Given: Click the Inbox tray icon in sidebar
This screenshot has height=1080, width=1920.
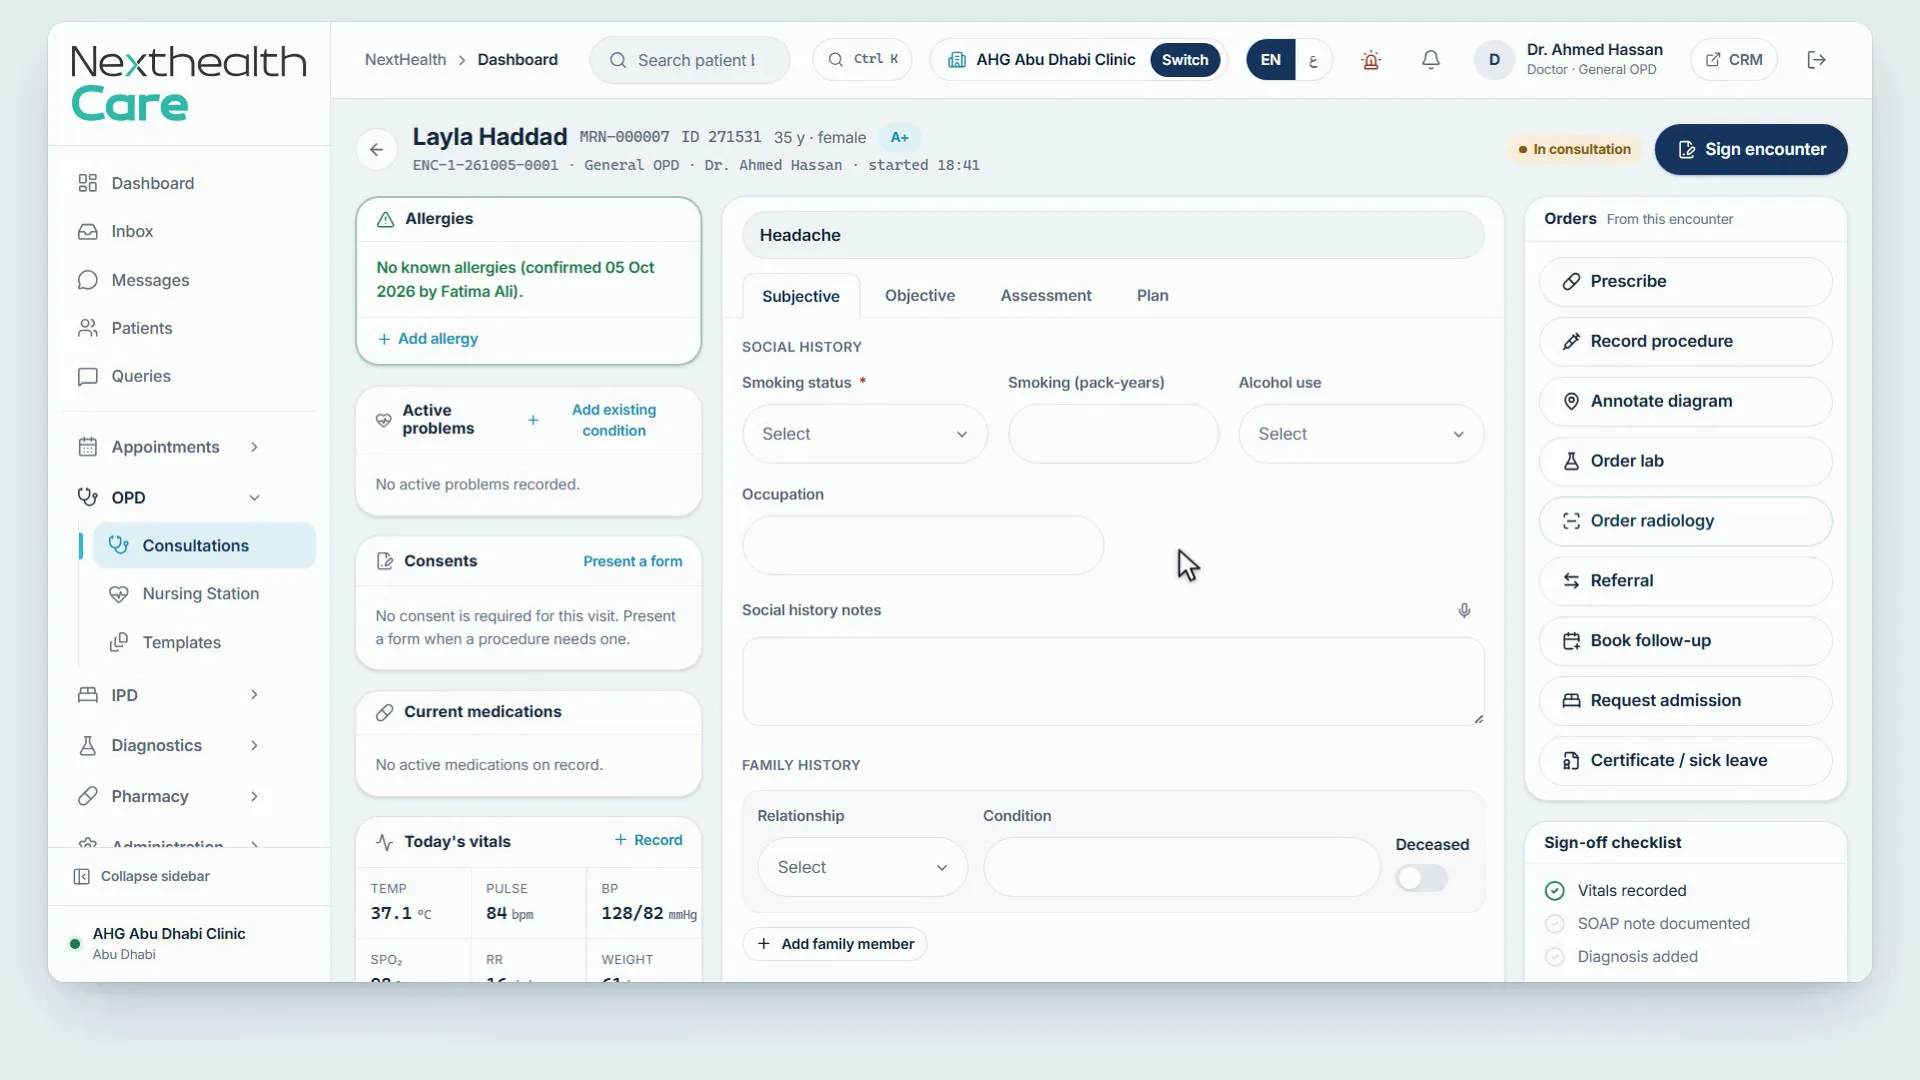Looking at the screenshot, I should coord(88,232).
